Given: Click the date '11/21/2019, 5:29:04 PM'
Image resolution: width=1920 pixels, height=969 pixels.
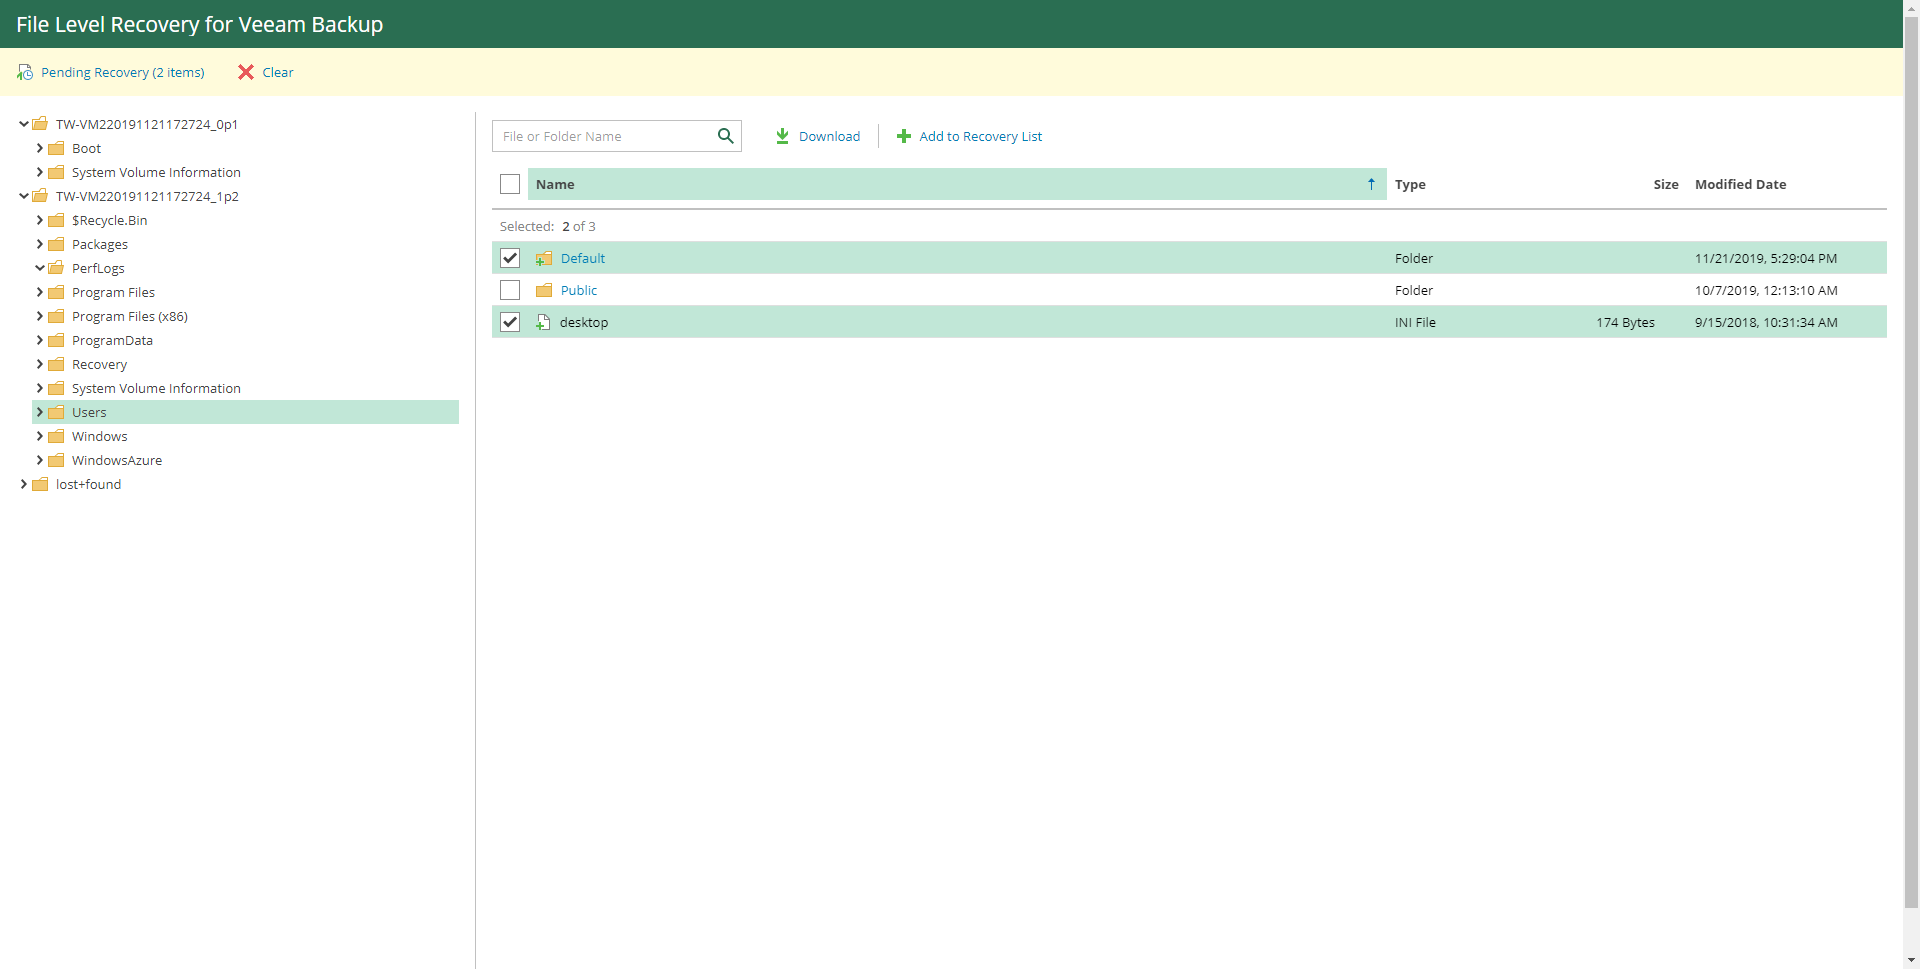Looking at the screenshot, I should tap(1766, 258).
